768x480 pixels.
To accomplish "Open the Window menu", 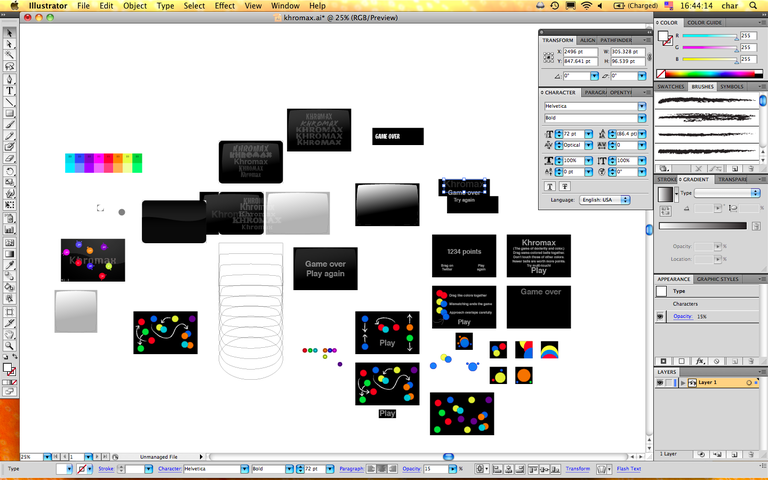I will point(285,6).
